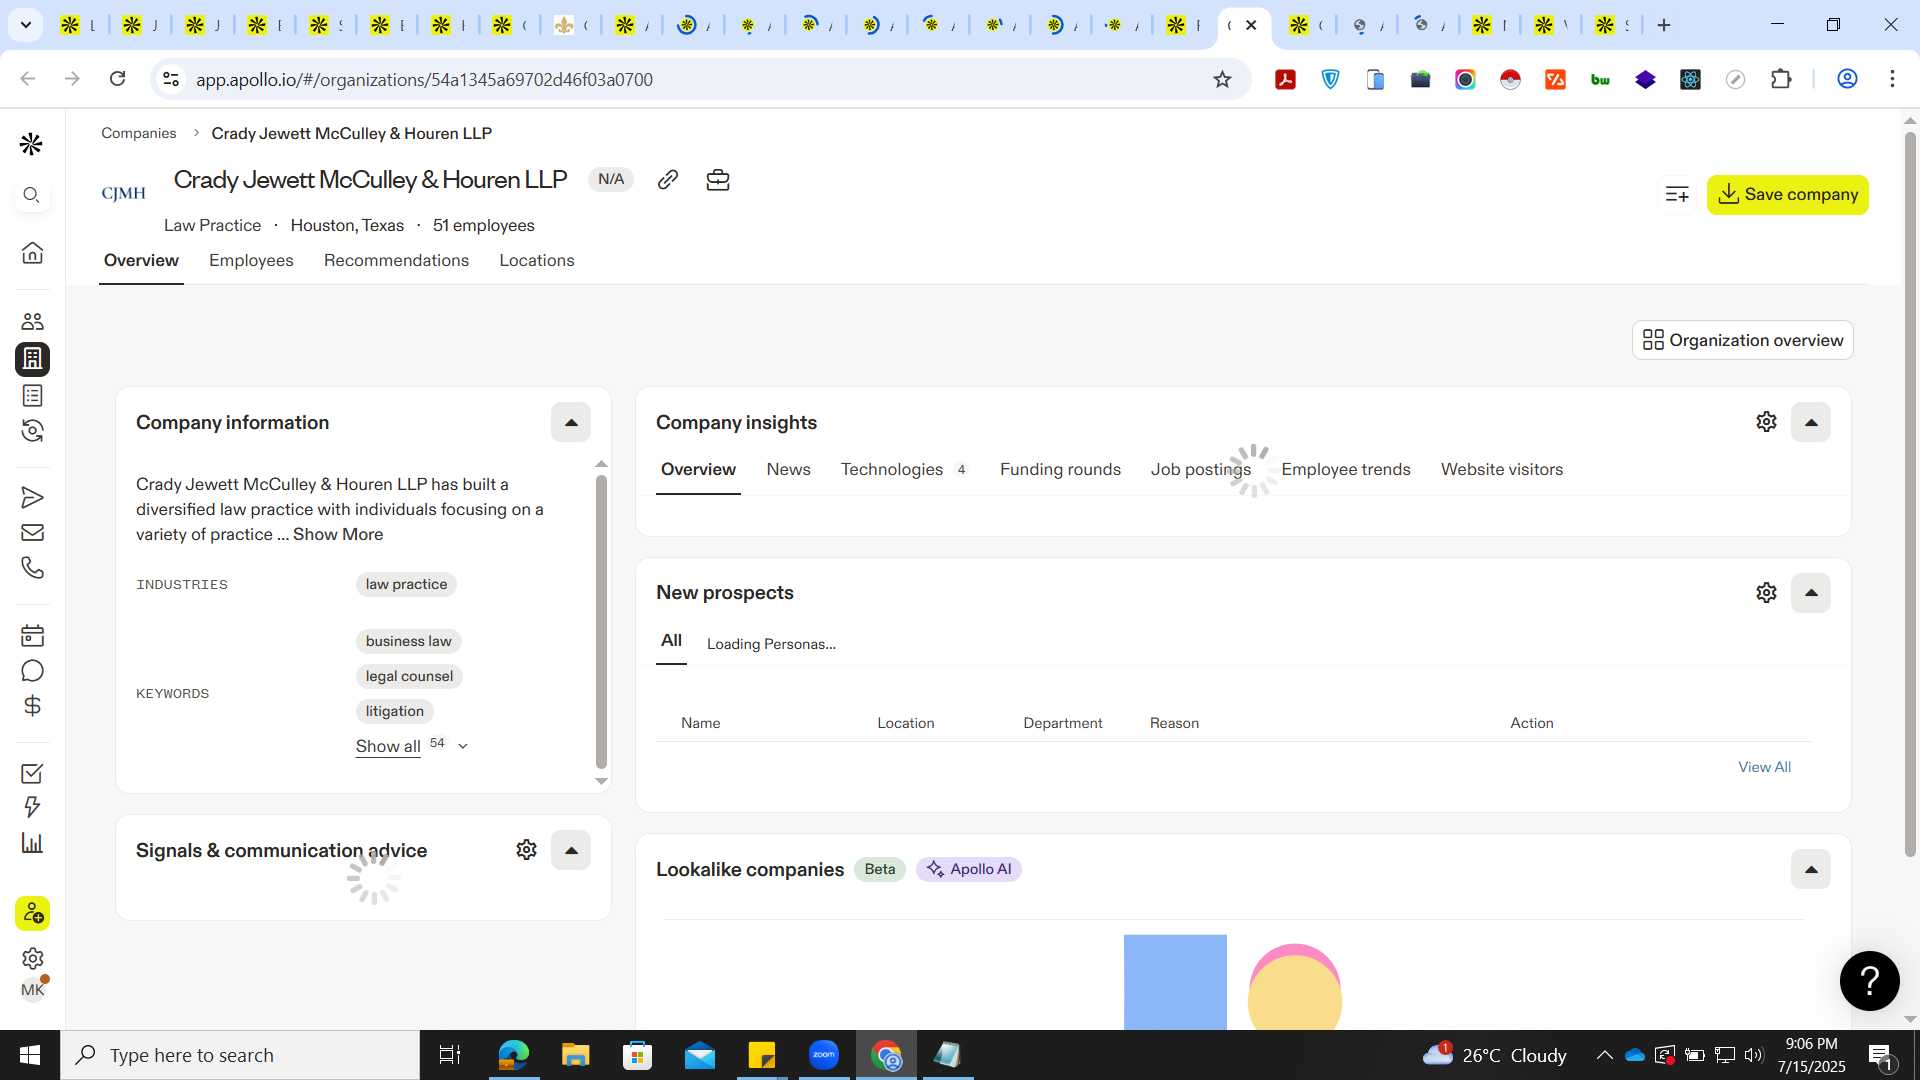
Task: Switch to the Locations tab
Action: [x=537, y=260]
